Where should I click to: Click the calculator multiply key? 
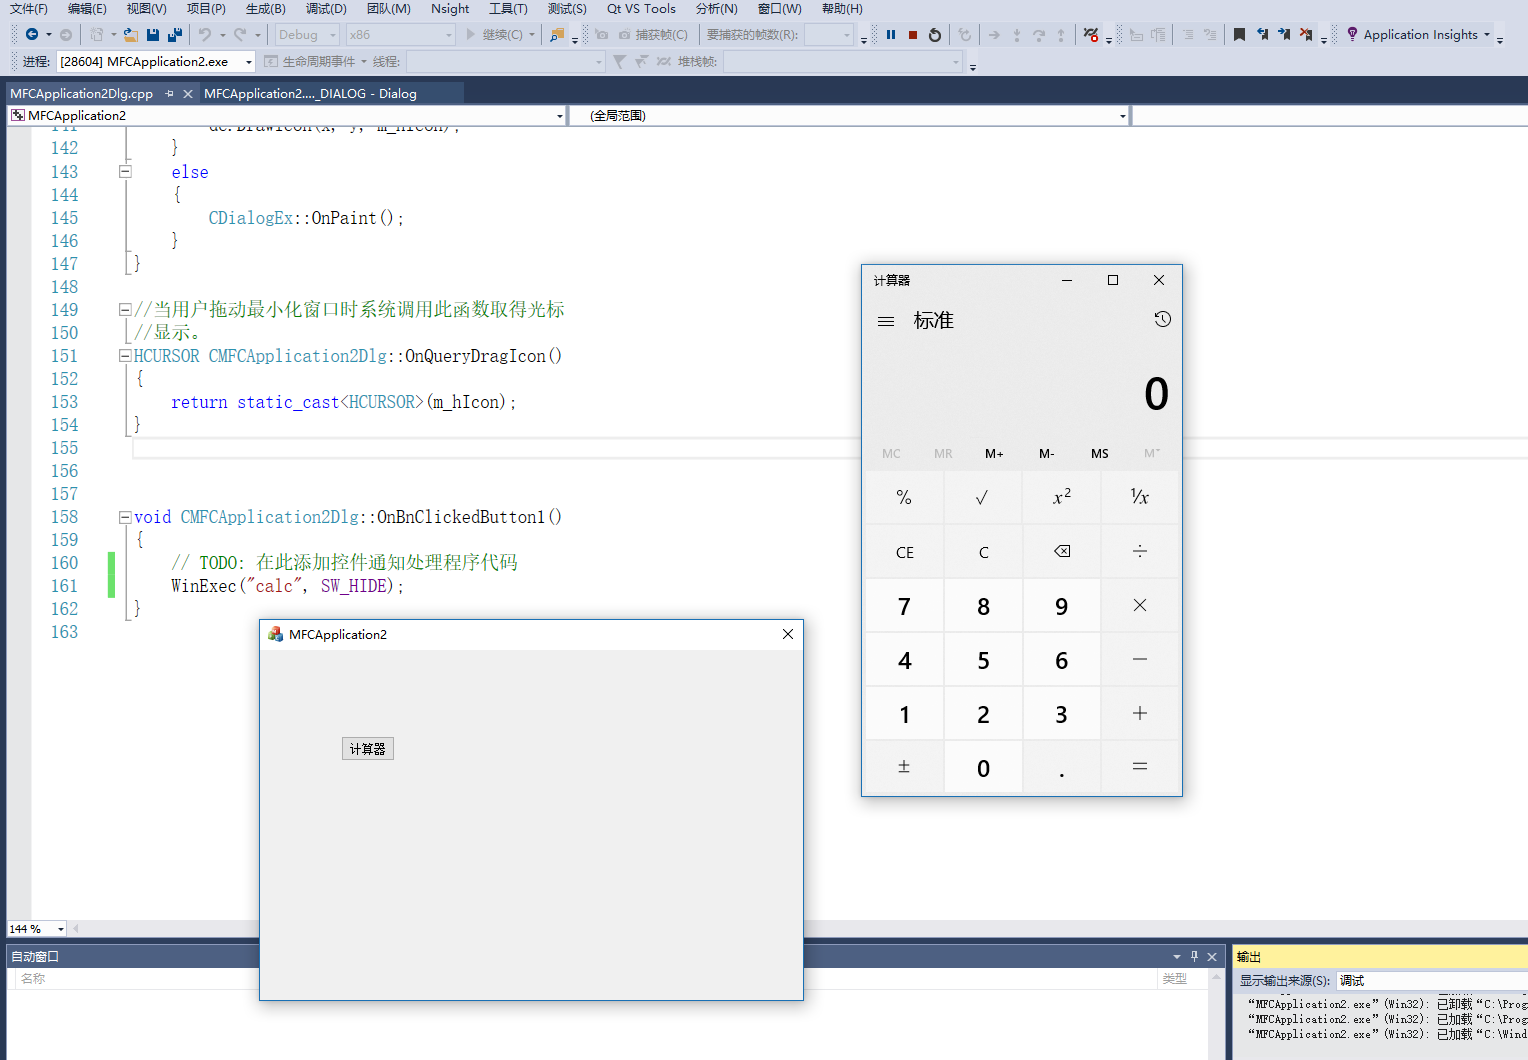point(1140,605)
